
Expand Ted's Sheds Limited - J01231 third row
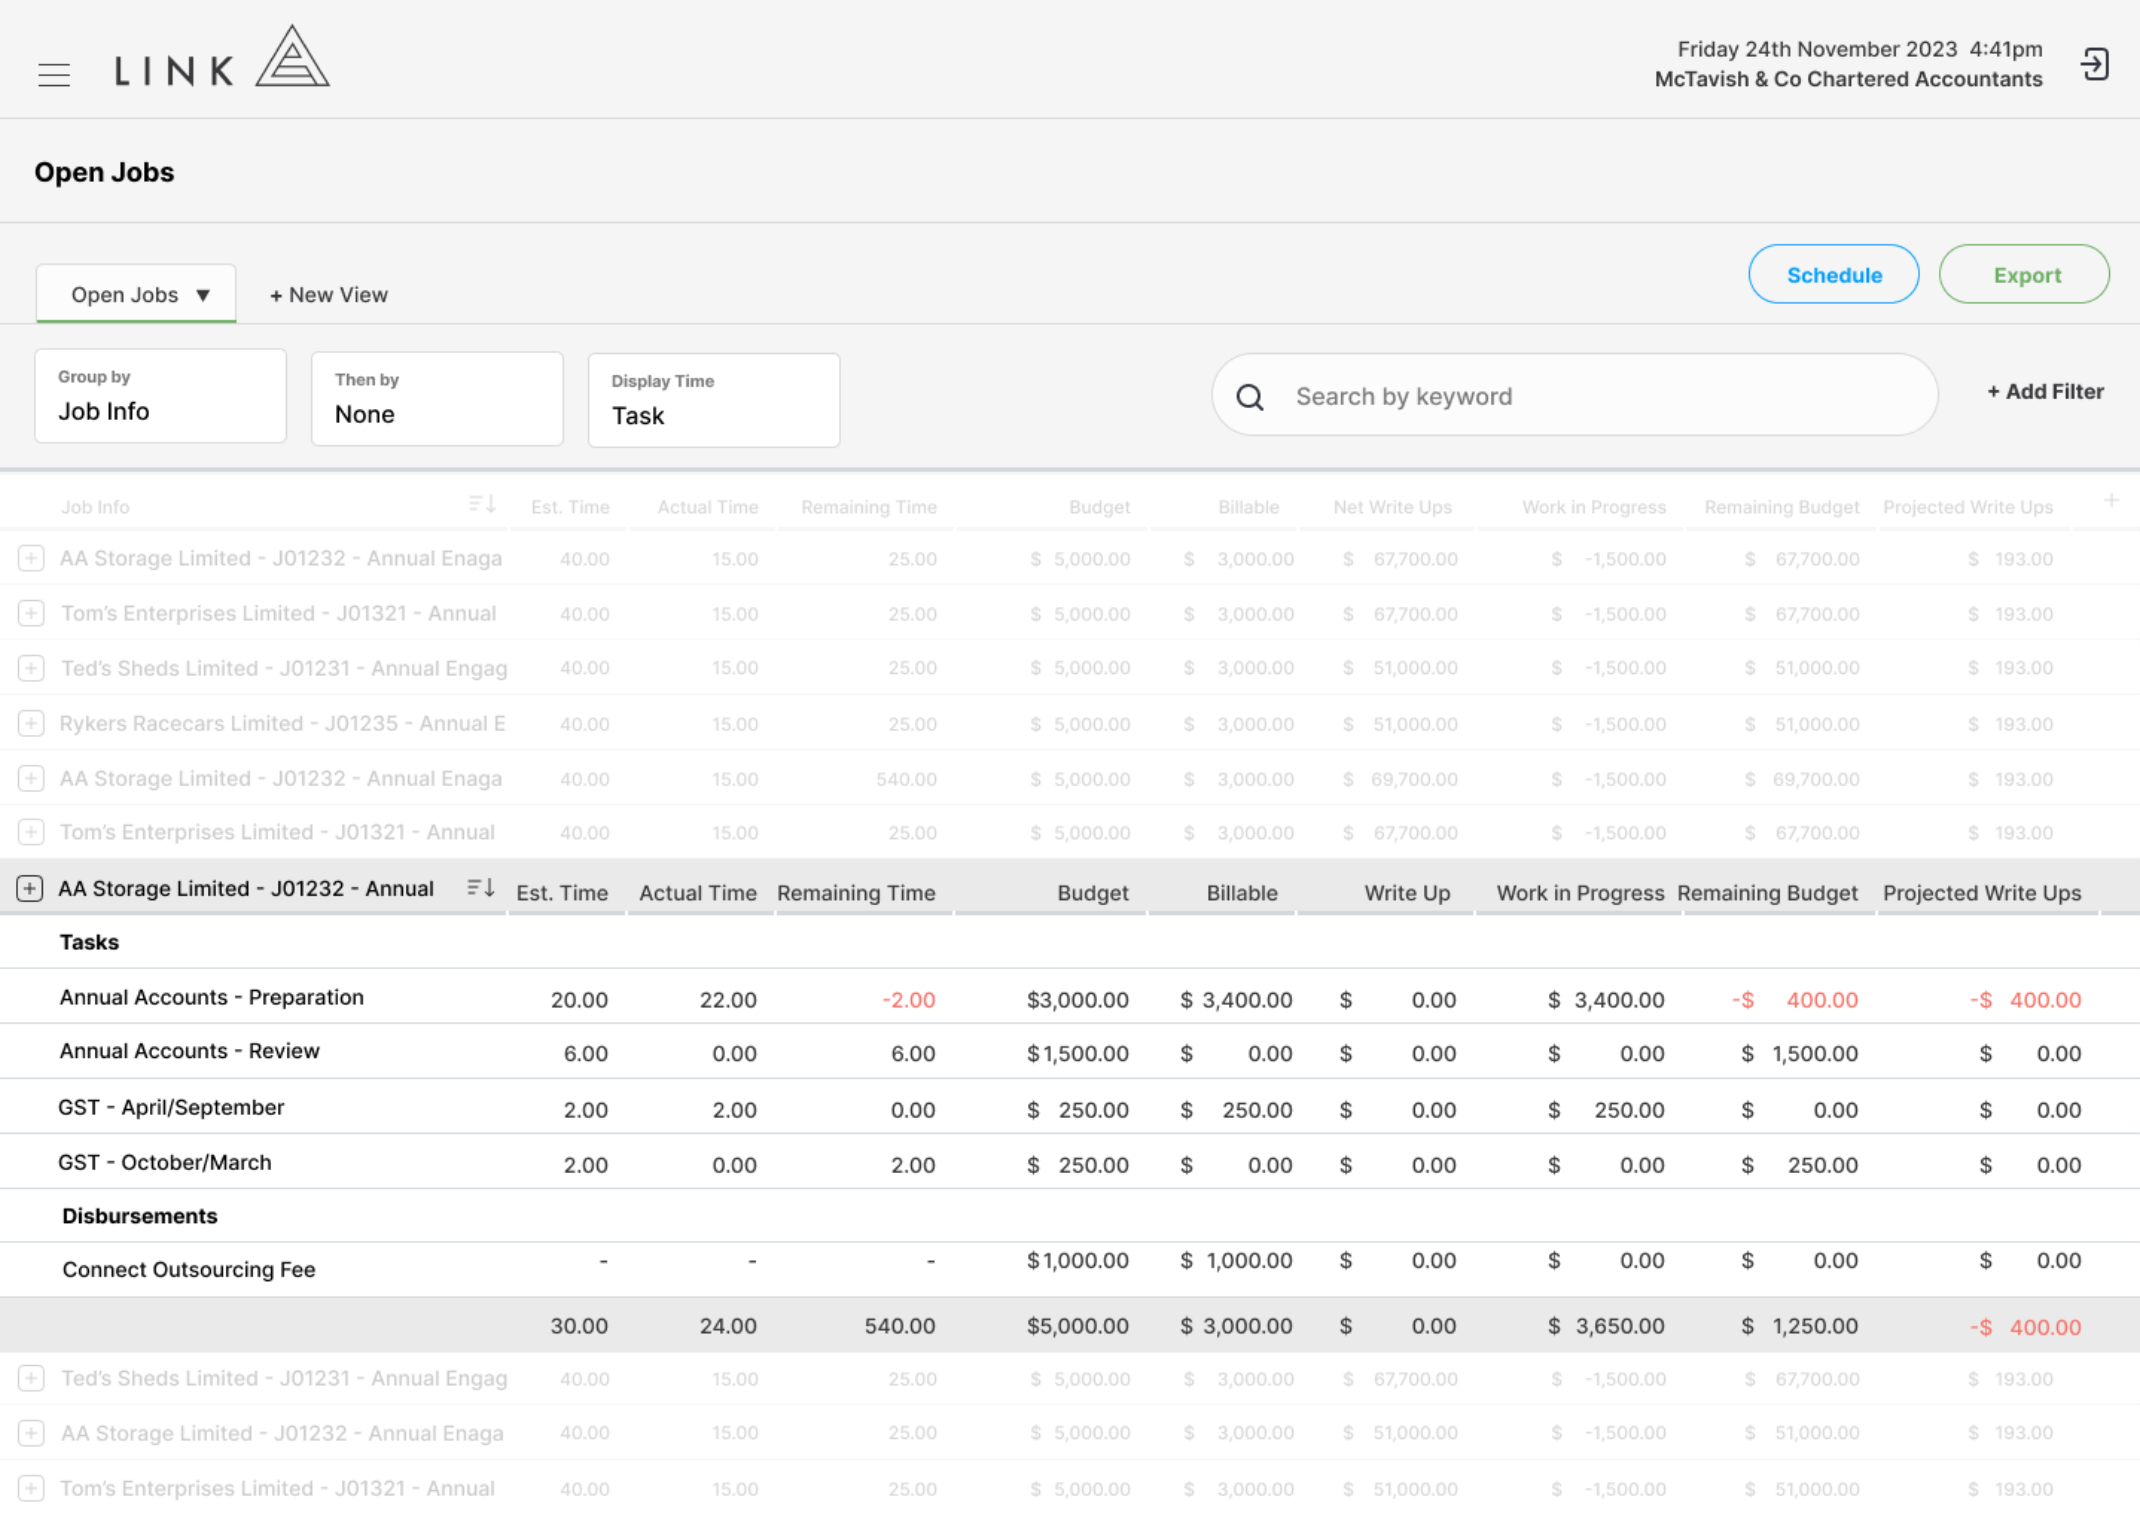pyautogui.click(x=31, y=668)
